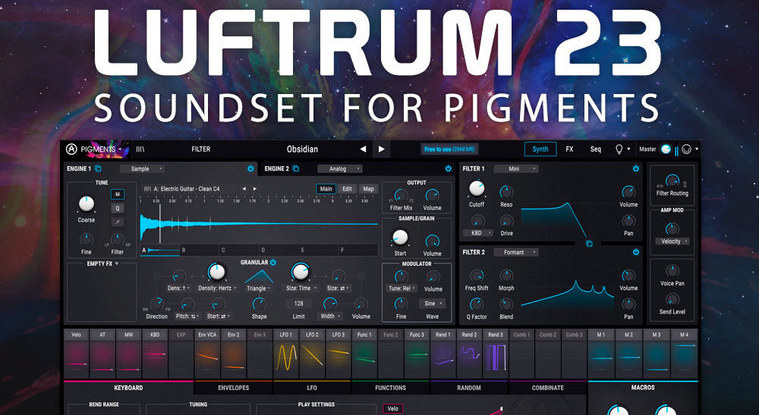Go to the previous preset arrow
Image resolution: width=759 pixels, height=415 pixels.
coord(363,149)
